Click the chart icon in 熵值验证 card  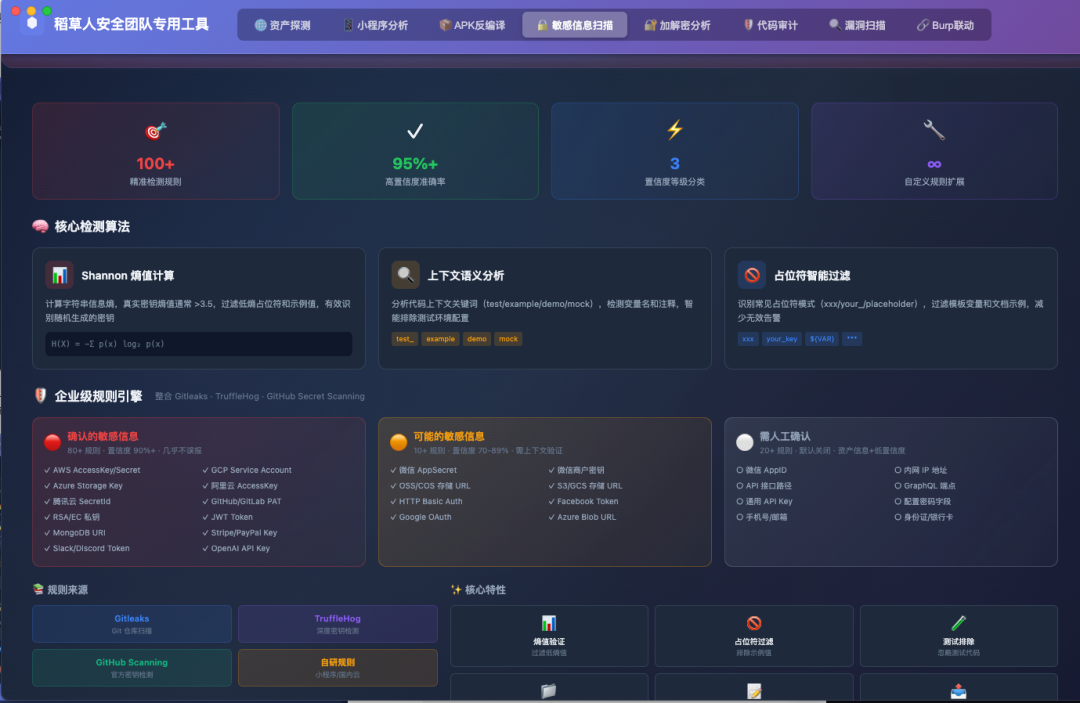click(549, 623)
